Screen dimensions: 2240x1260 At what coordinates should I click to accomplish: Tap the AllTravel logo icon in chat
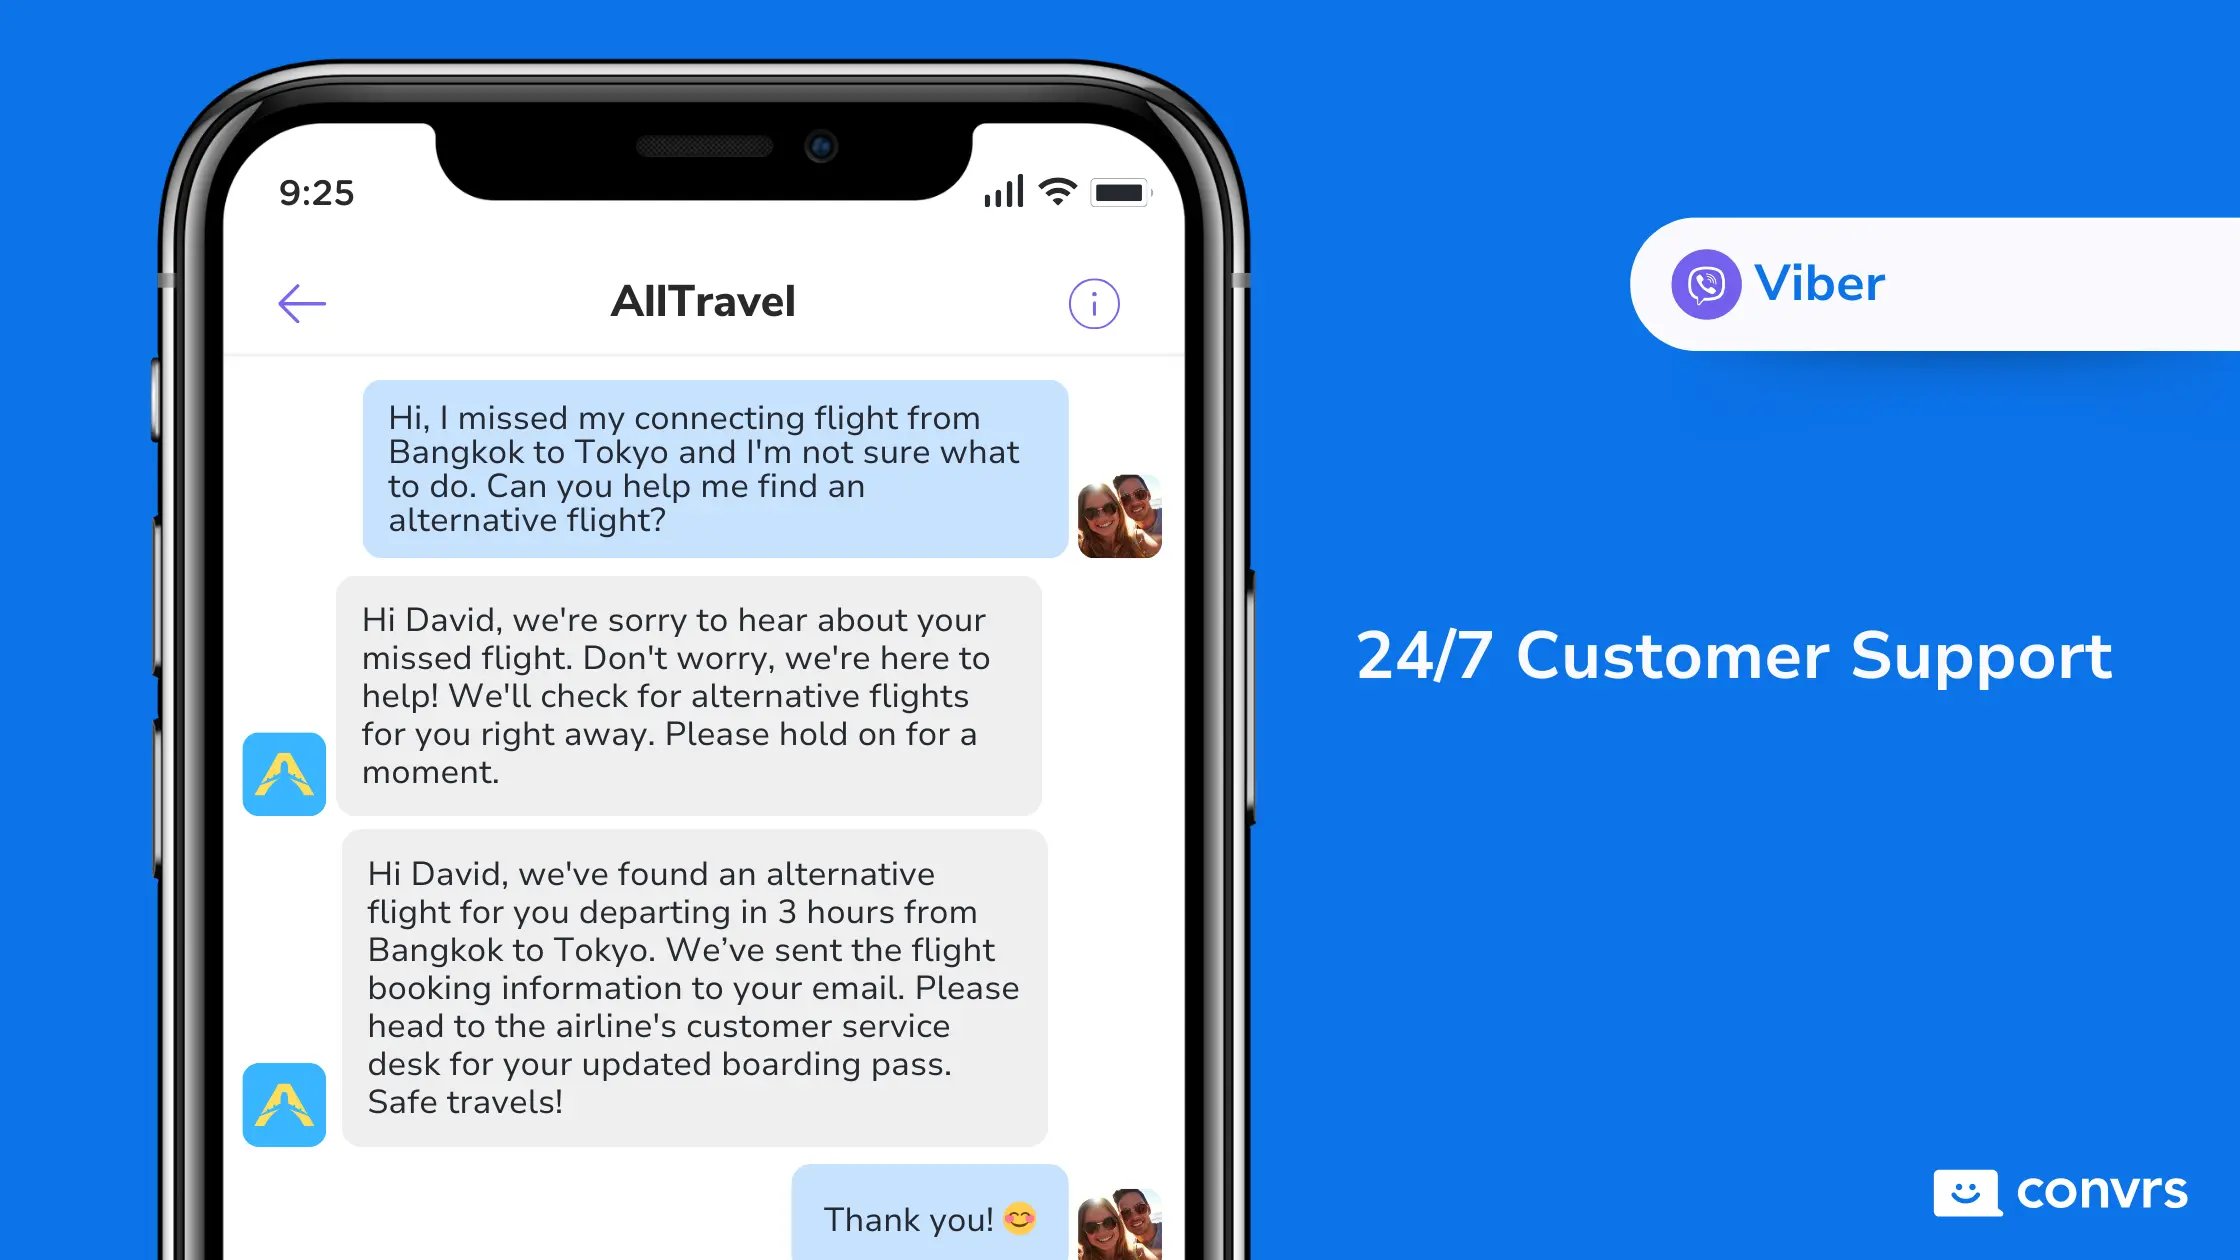click(285, 774)
